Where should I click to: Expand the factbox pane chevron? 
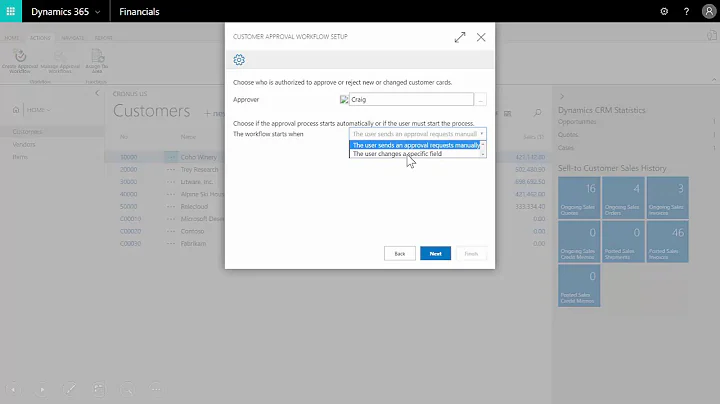(x=562, y=96)
